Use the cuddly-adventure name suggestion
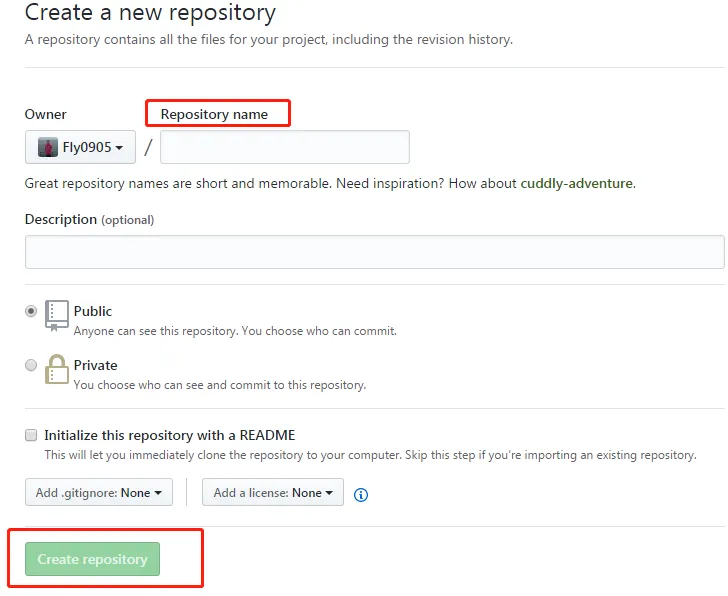Viewport: 728px width, 596px height. click(x=577, y=184)
